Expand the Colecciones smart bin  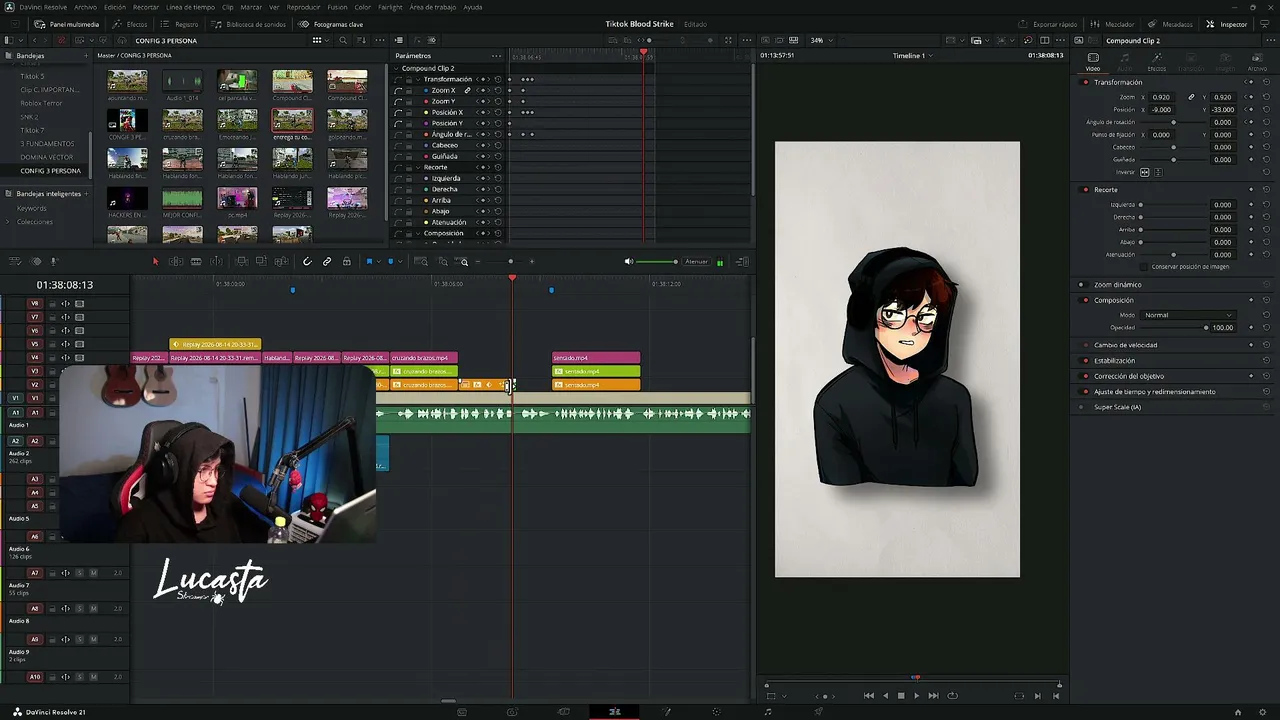(8, 222)
